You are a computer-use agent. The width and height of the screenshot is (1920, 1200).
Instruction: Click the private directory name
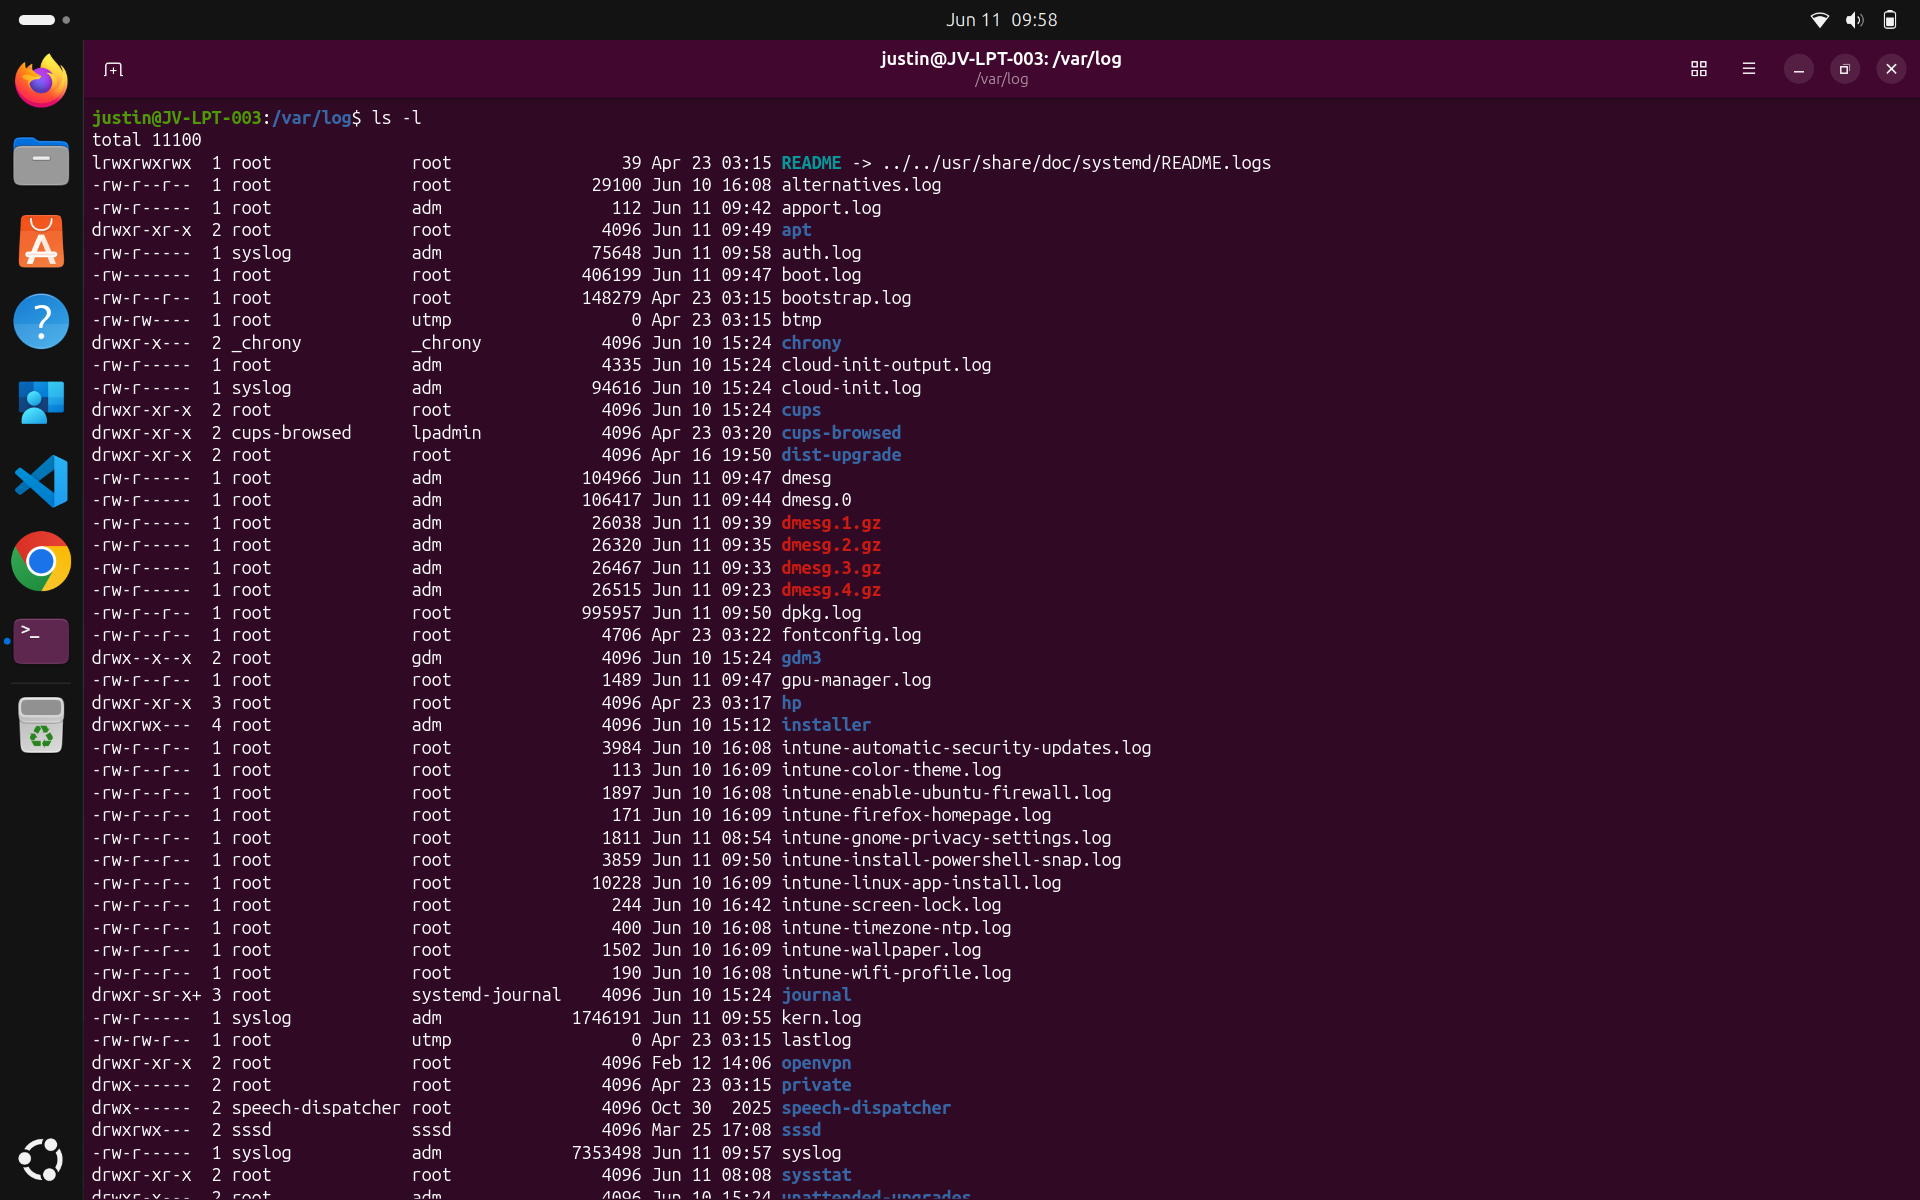click(816, 1085)
